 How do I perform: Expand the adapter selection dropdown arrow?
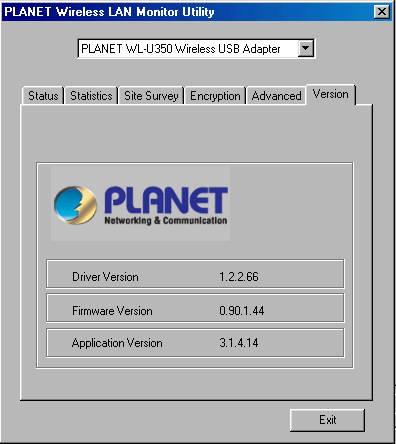[305, 49]
